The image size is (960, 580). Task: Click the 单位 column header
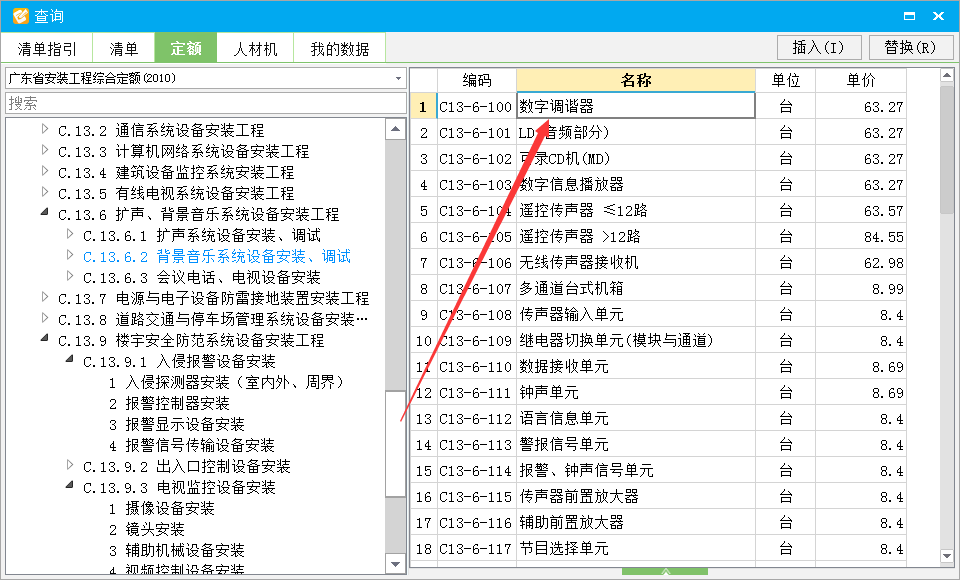click(786, 80)
